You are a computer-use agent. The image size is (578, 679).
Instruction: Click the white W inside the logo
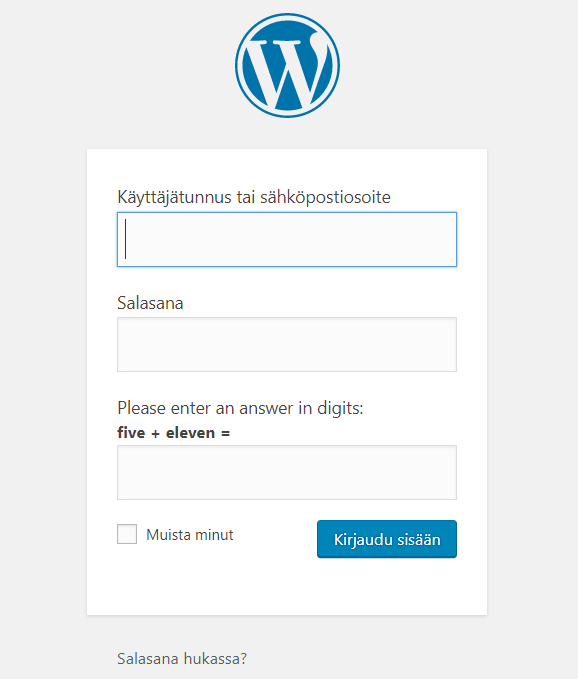tap(287, 69)
